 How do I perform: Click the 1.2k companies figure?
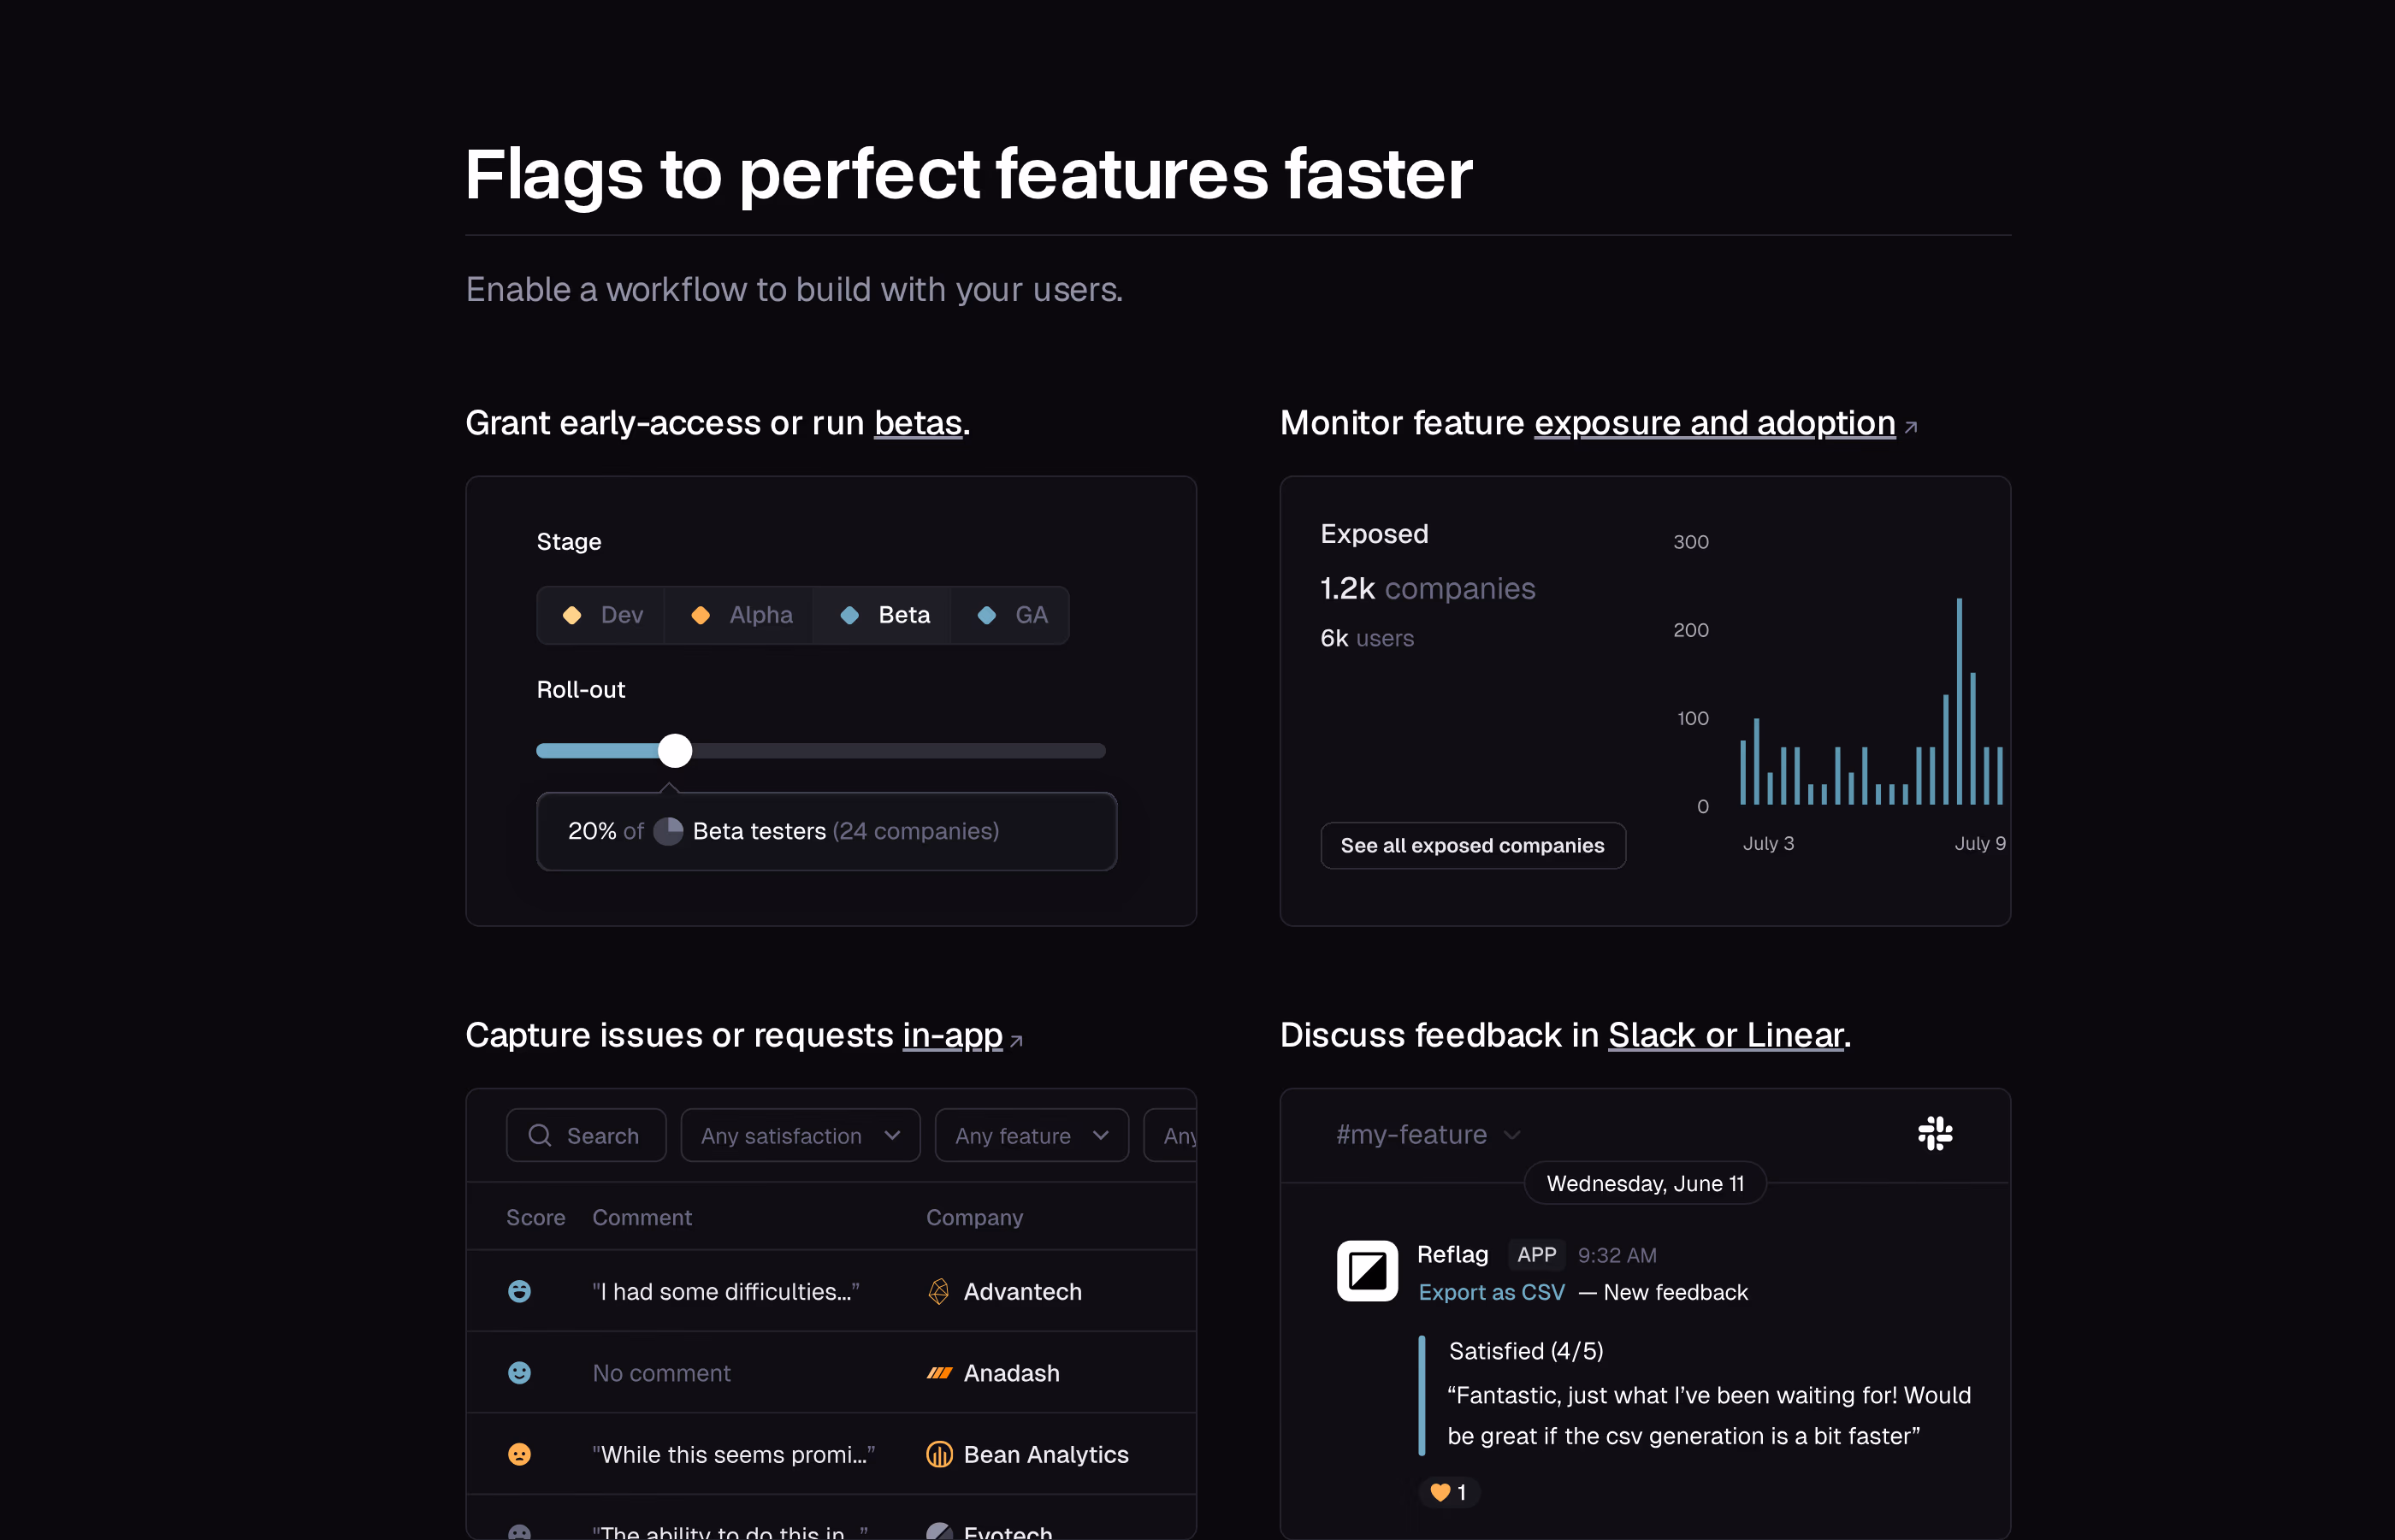(1427, 588)
